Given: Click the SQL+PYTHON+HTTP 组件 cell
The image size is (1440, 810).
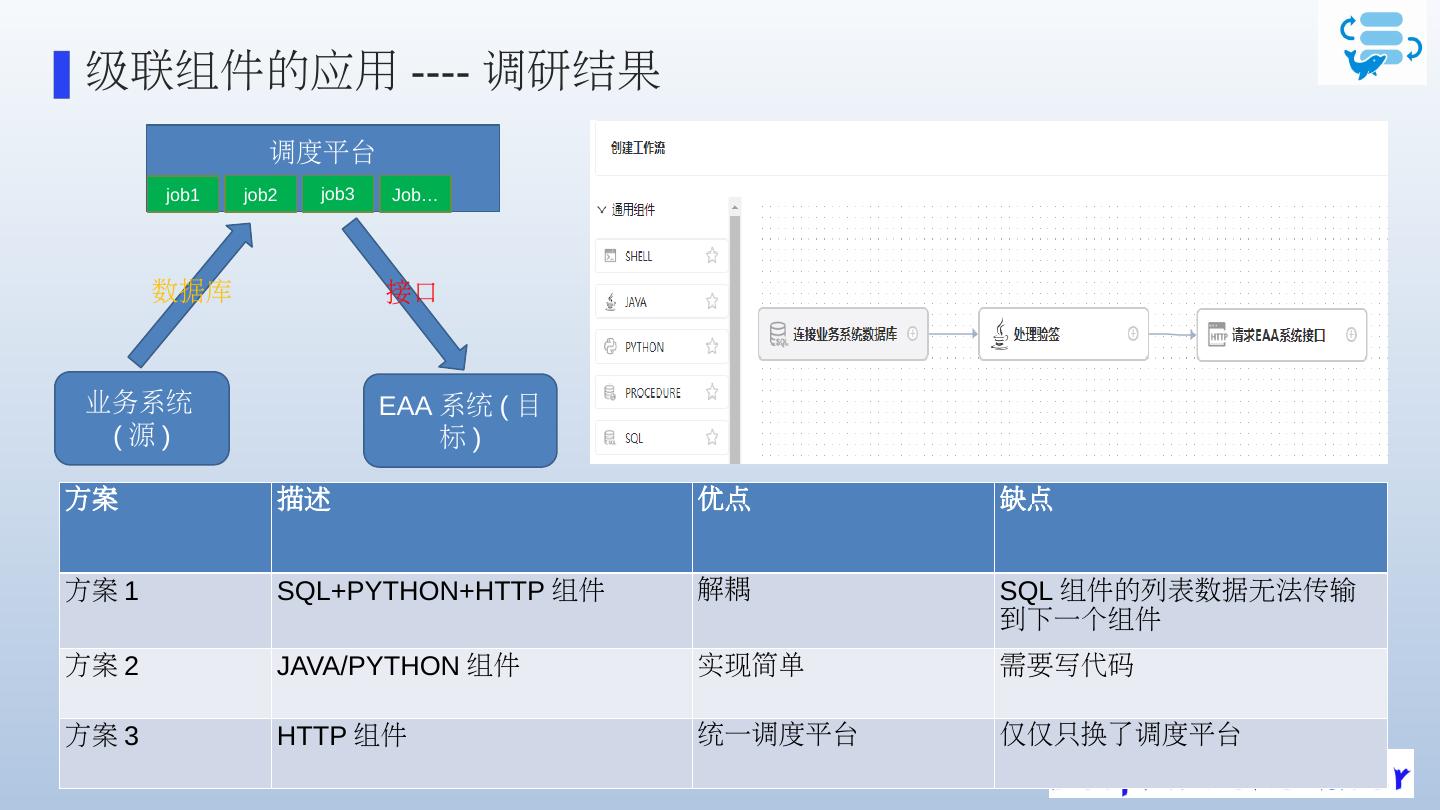Looking at the screenshot, I should pos(481,610).
